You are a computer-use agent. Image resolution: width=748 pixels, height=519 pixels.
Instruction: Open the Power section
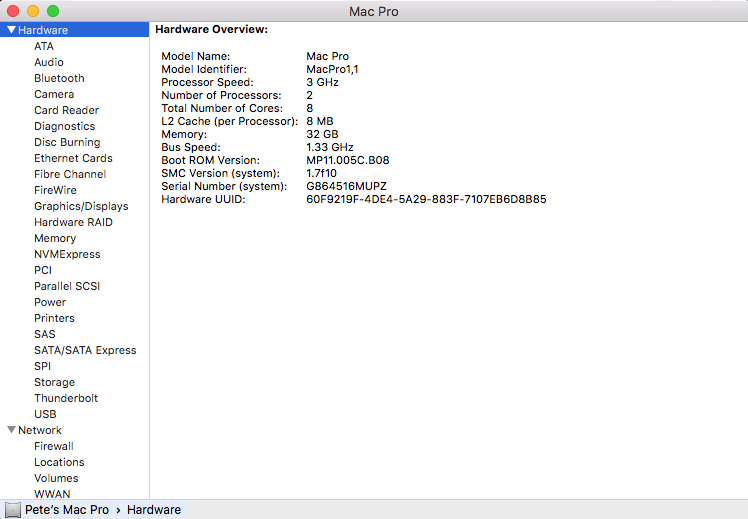tap(50, 302)
